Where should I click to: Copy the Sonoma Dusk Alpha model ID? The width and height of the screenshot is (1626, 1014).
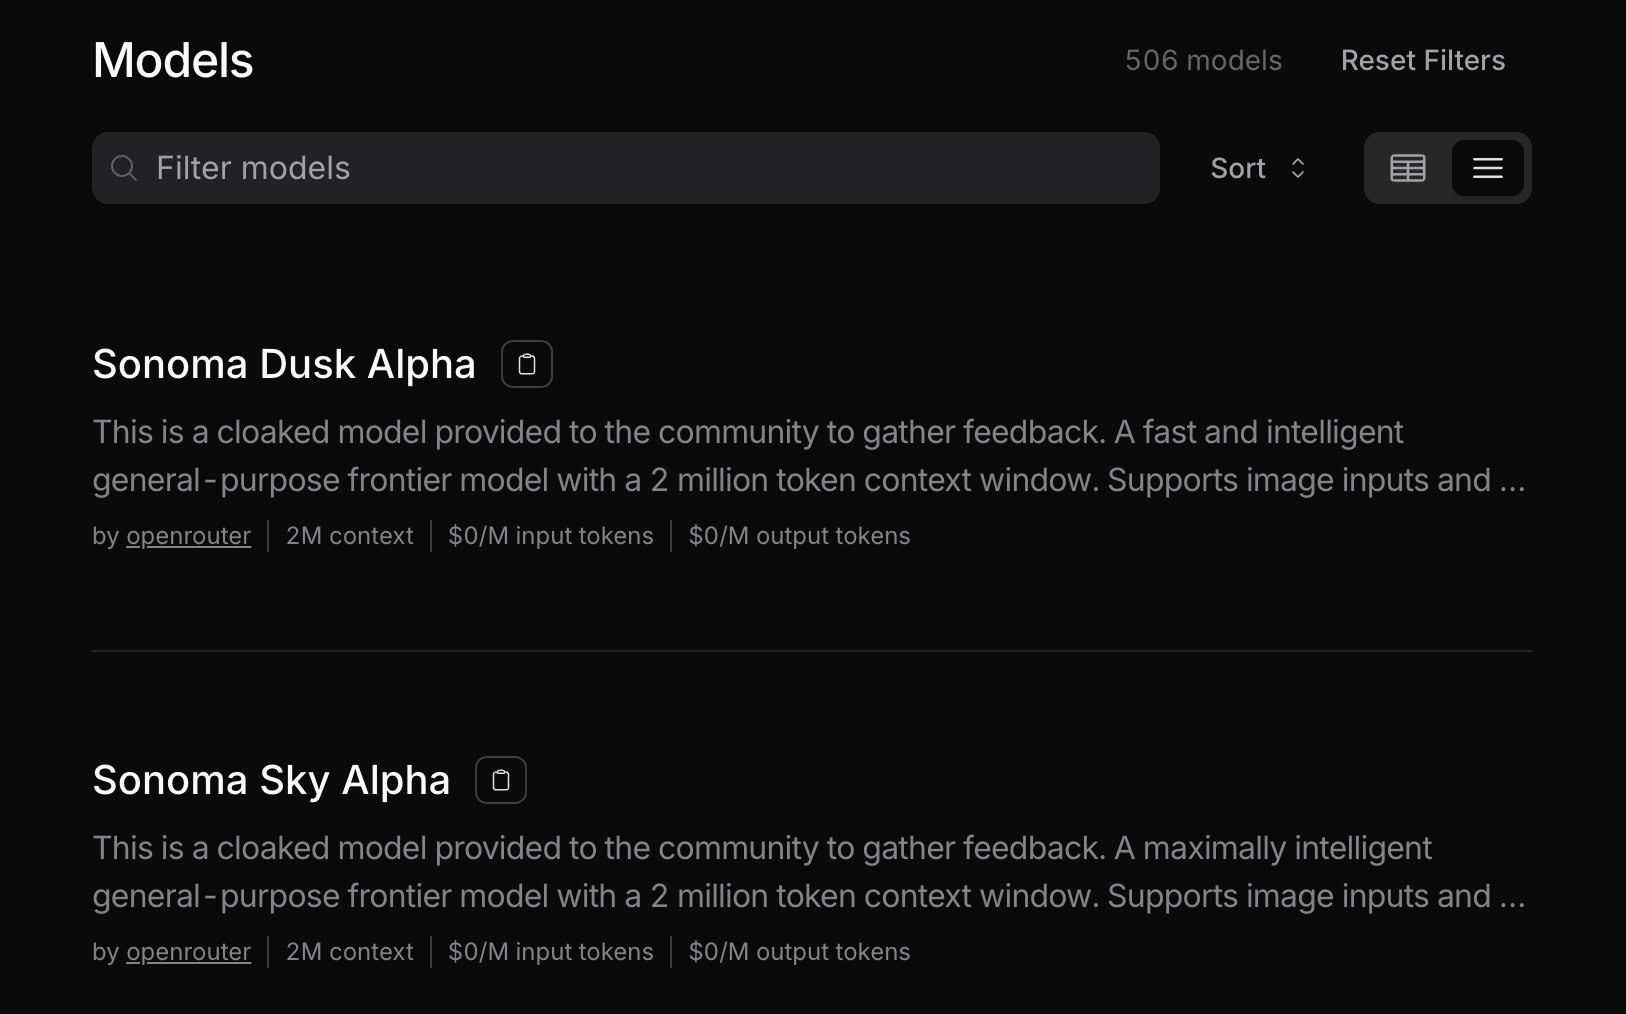pyautogui.click(x=527, y=364)
